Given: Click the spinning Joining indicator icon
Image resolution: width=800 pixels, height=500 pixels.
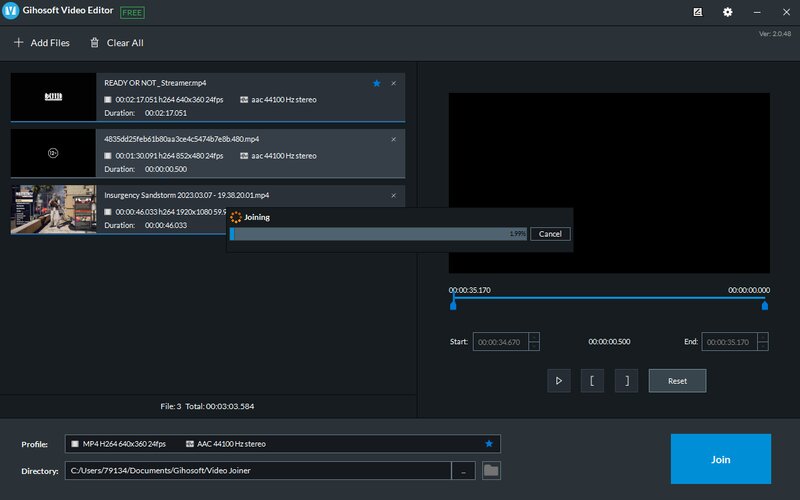Looking at the screenshot, I should (236, 217).
